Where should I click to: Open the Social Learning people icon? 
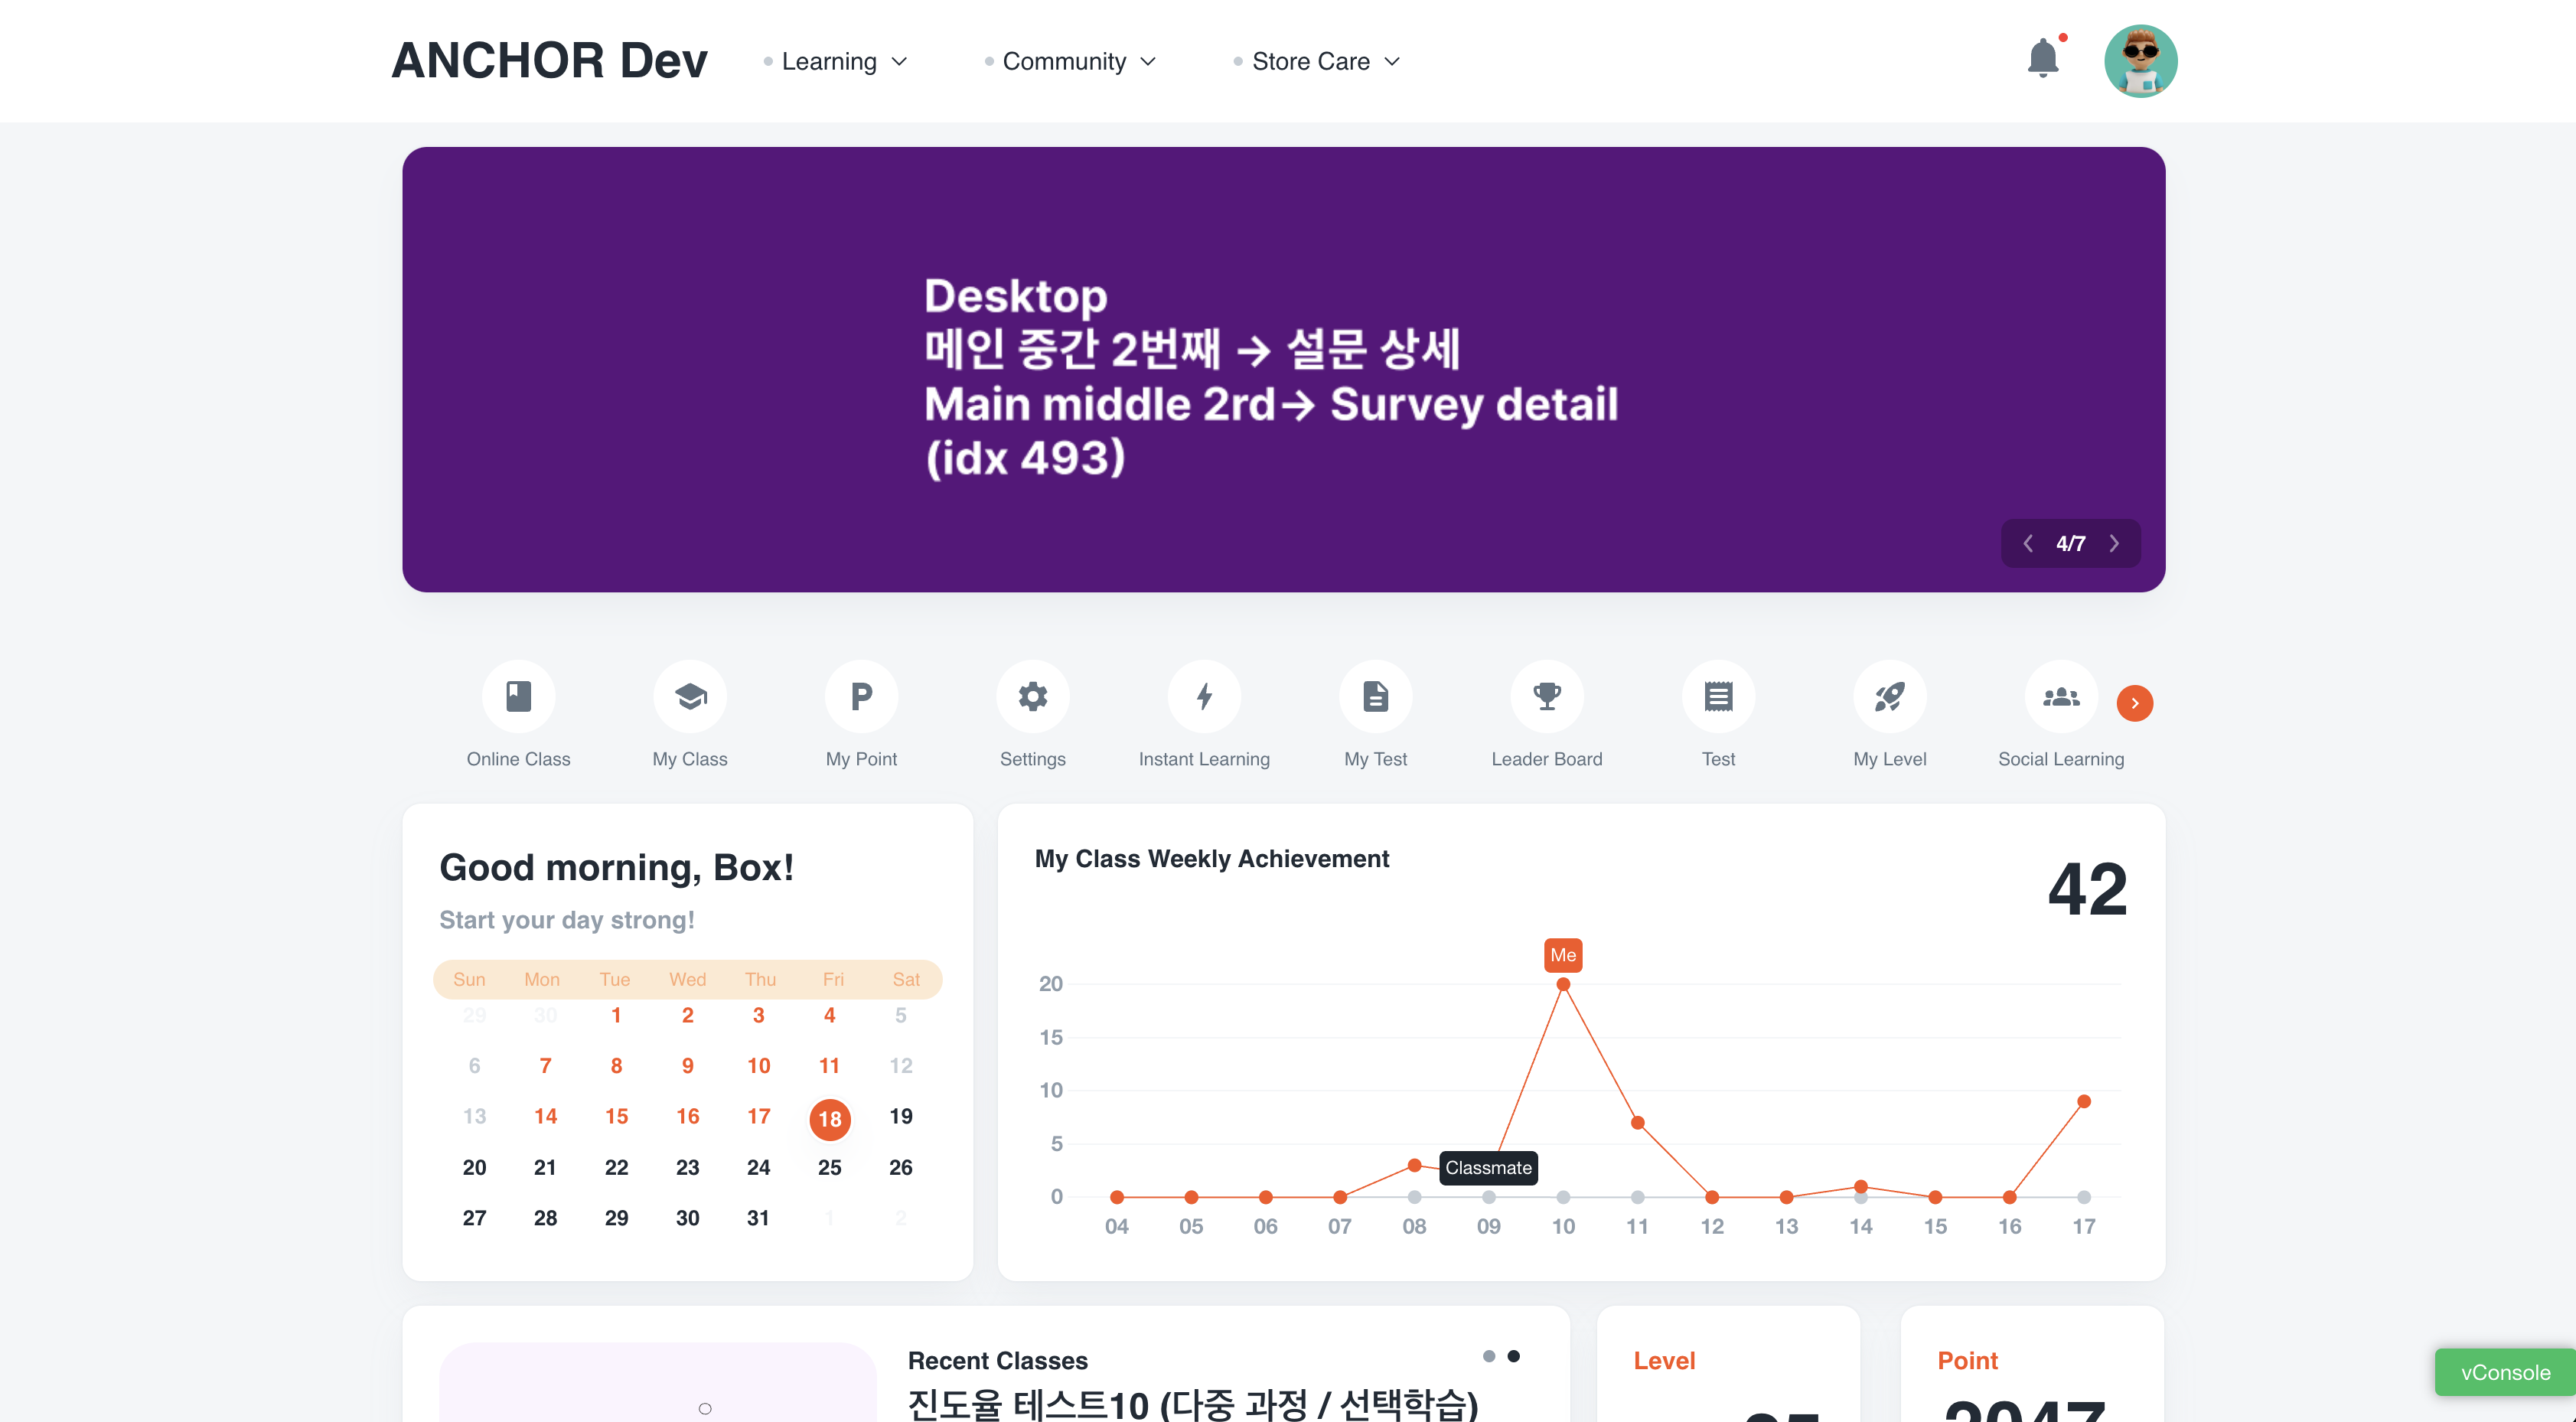coord(2061,696)
